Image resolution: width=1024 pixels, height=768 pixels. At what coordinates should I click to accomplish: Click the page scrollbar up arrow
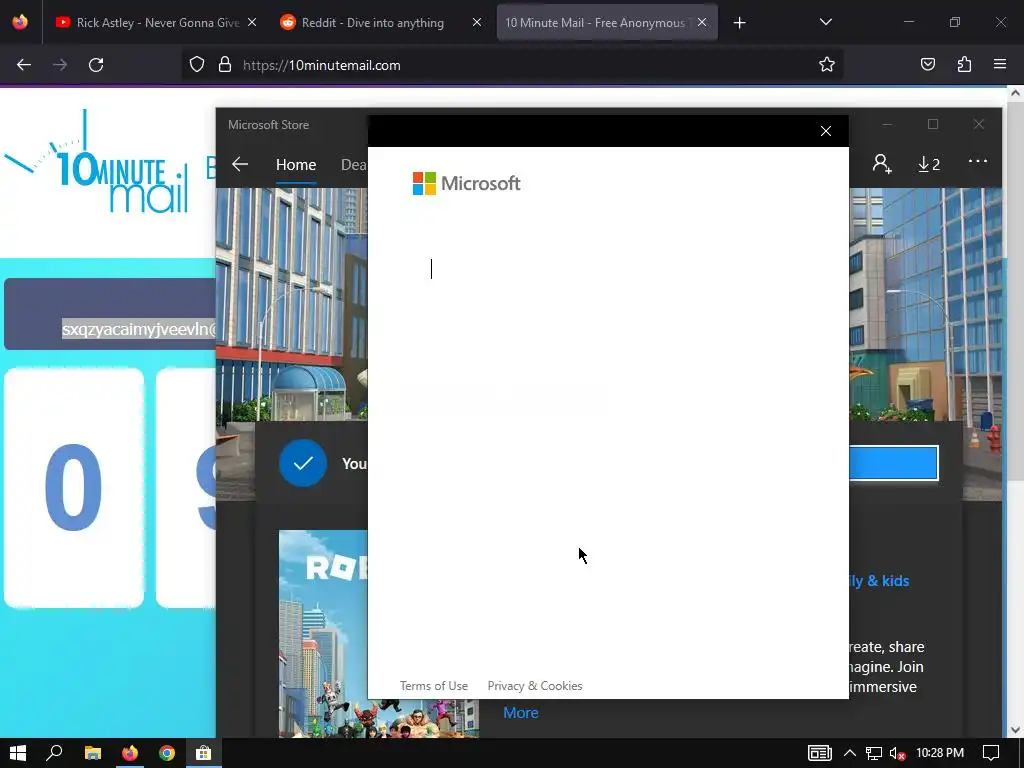pyautogui.click(x=1015, y=93)
